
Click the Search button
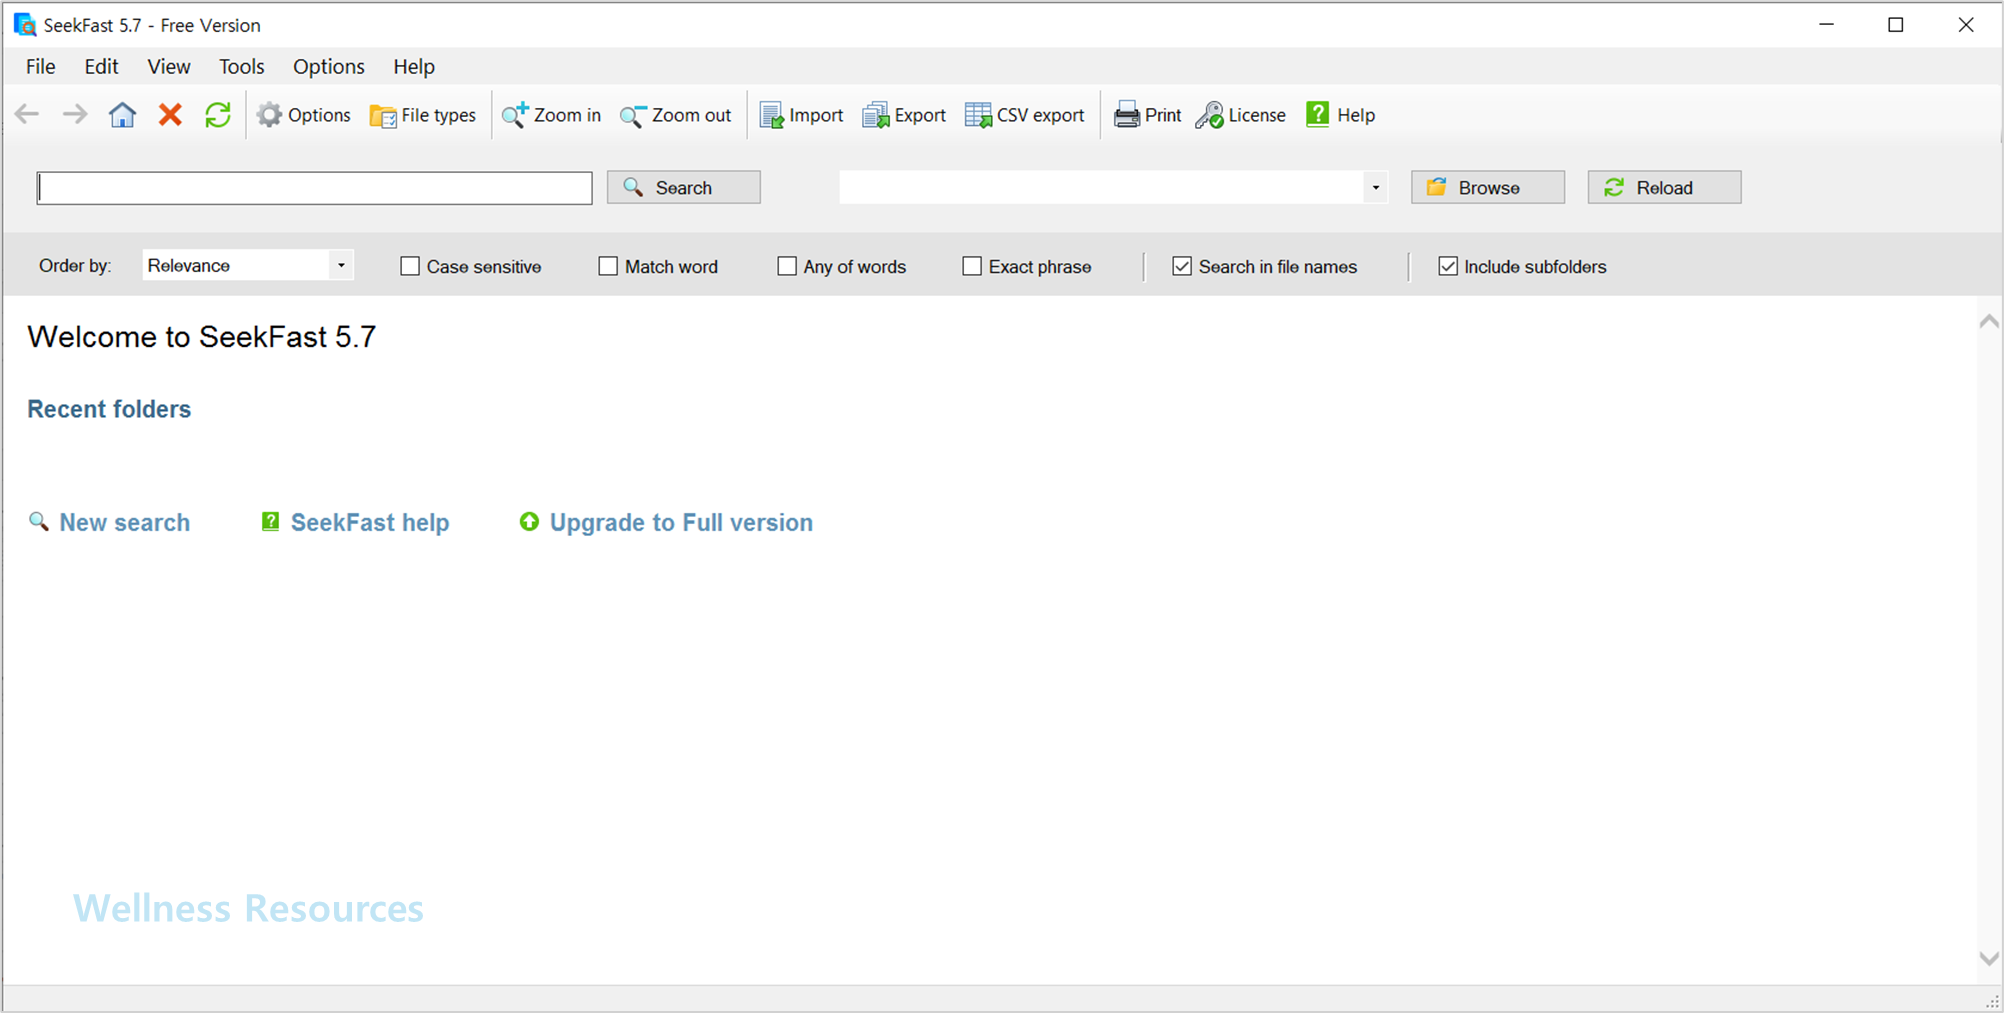684,187
